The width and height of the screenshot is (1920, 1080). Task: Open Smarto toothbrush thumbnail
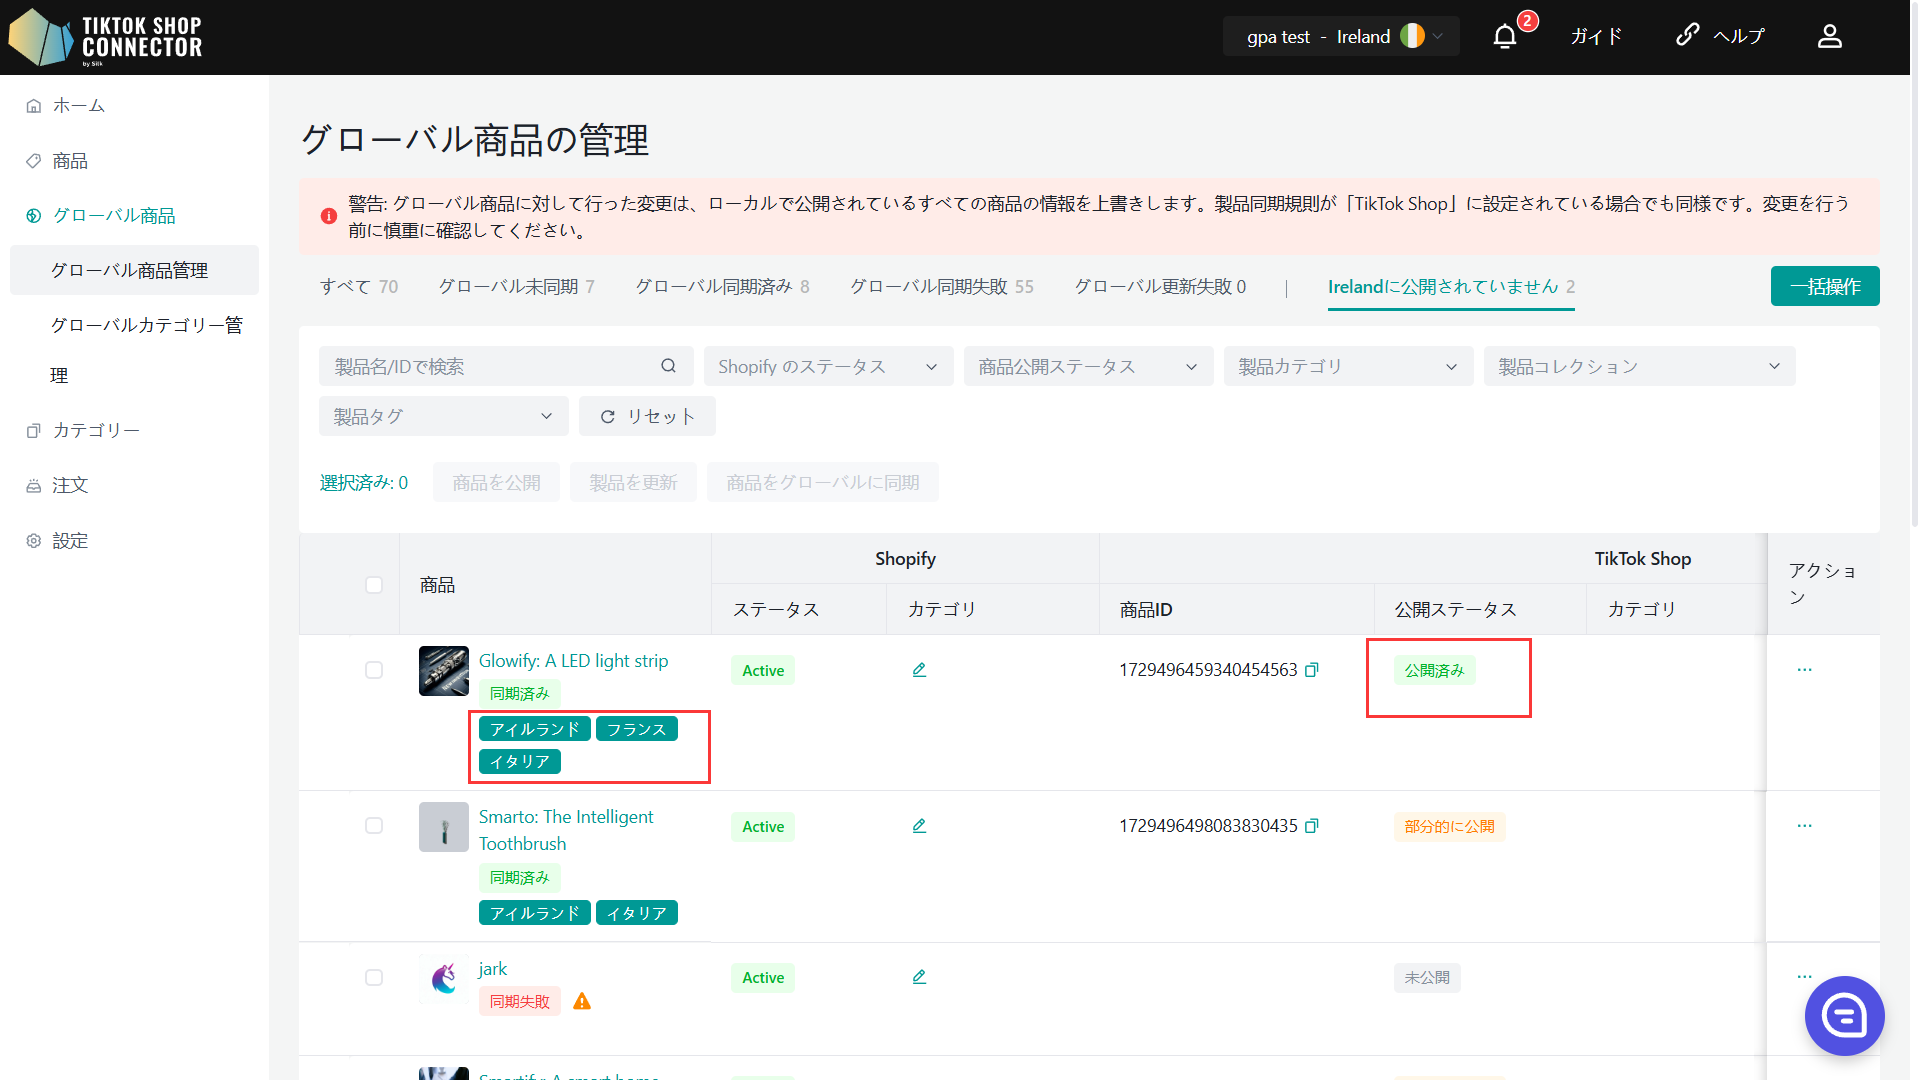click(444, 827)
